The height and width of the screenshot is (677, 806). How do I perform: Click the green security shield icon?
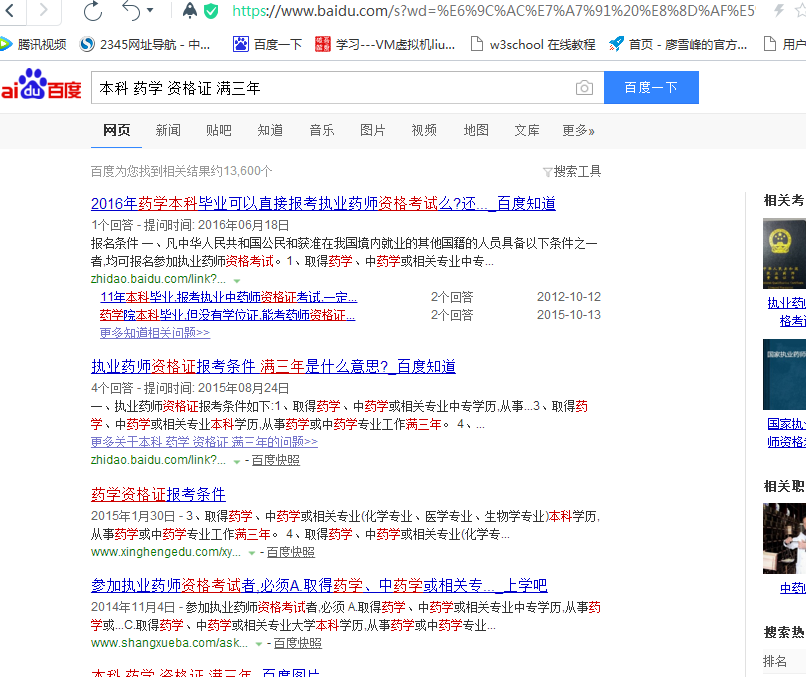click(211, 11)
